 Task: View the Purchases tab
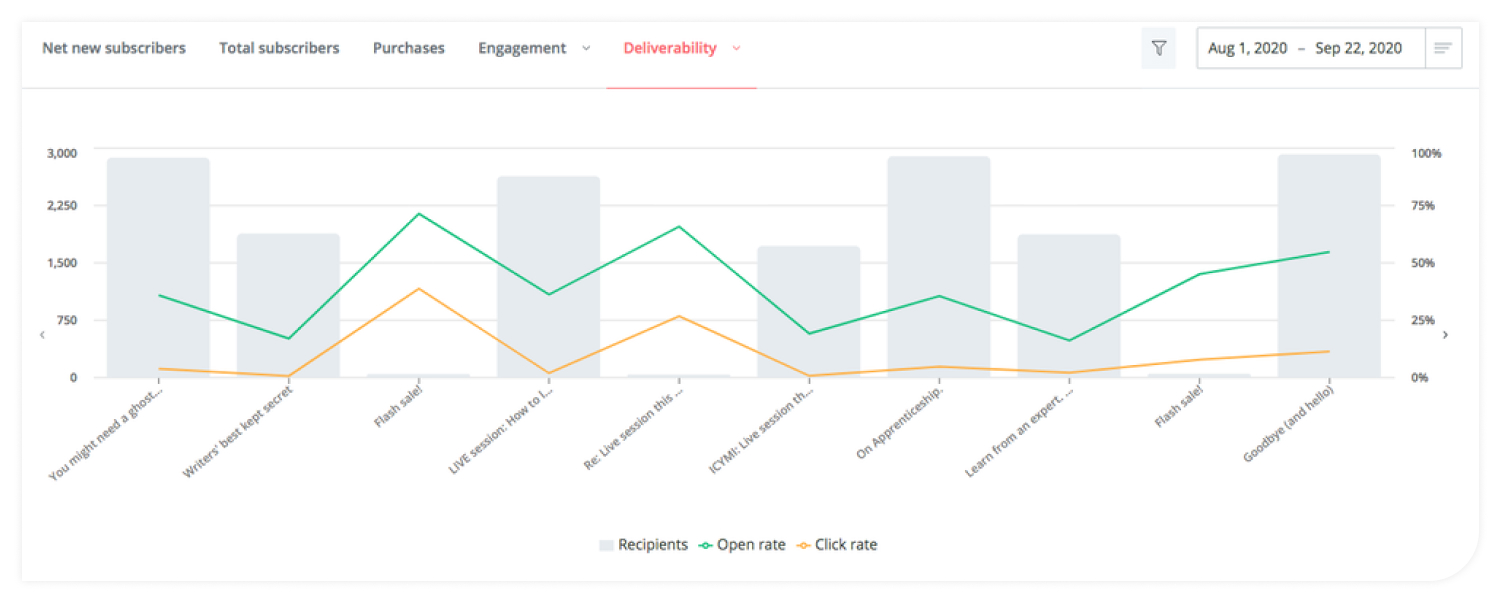[408, 47]
